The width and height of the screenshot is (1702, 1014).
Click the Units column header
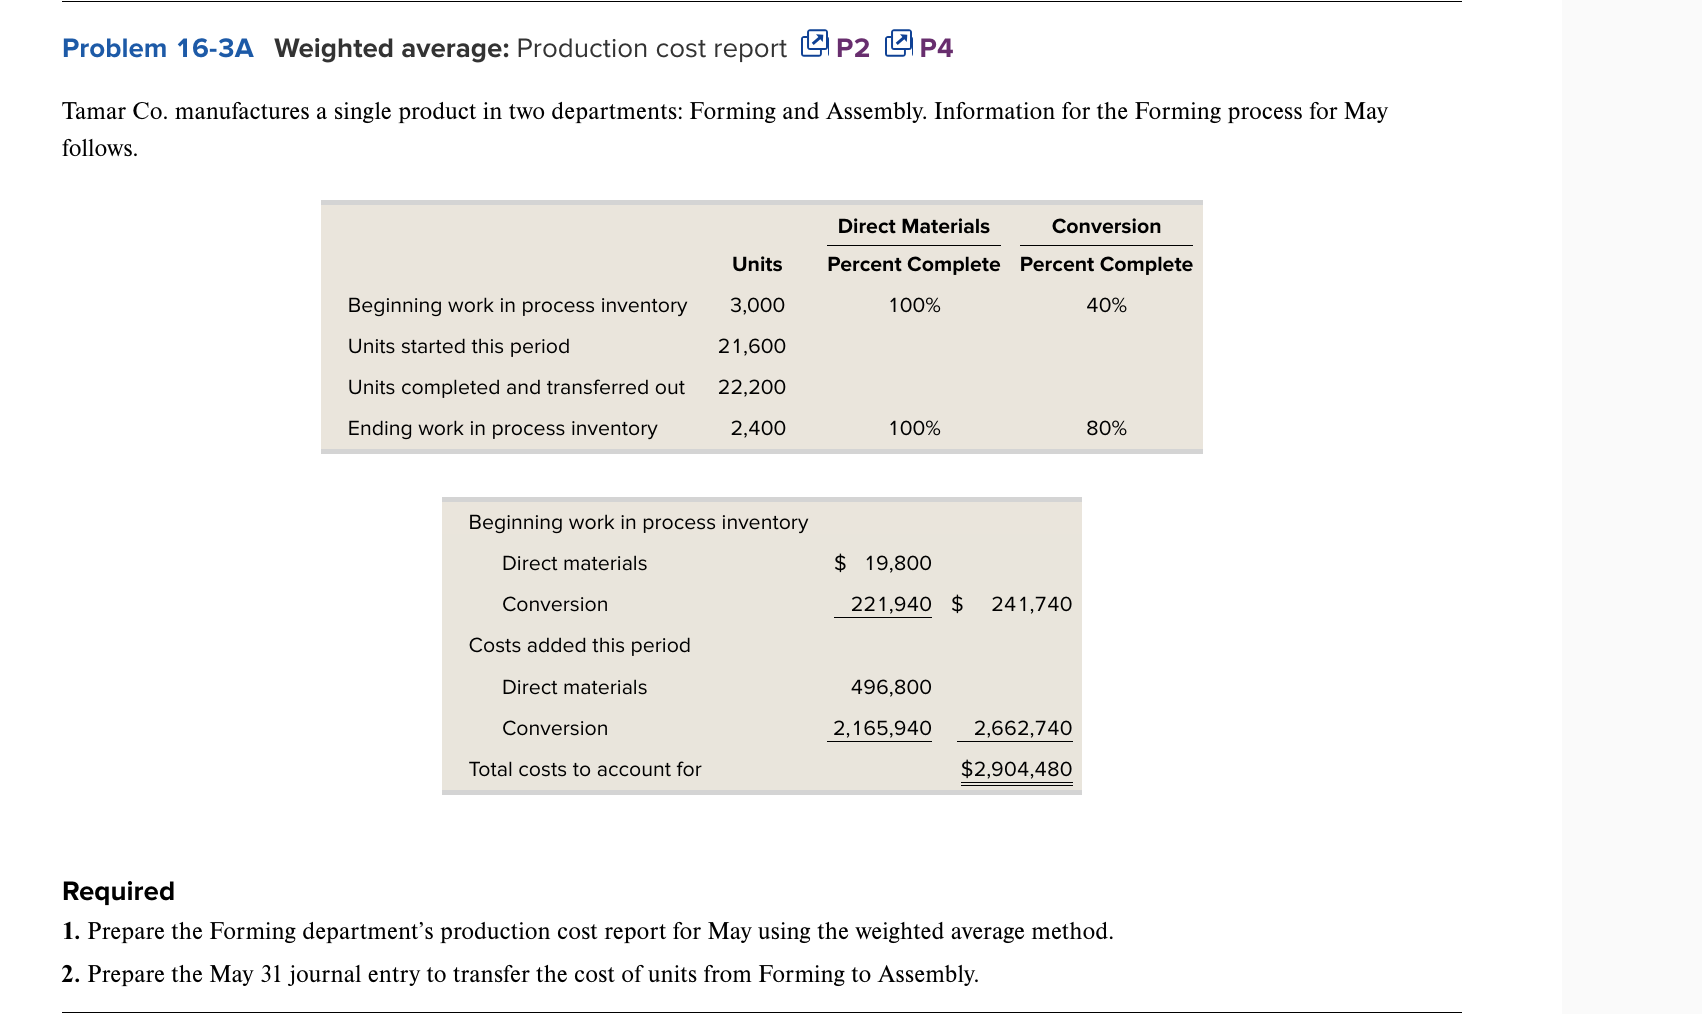click(x=755, y=264)
